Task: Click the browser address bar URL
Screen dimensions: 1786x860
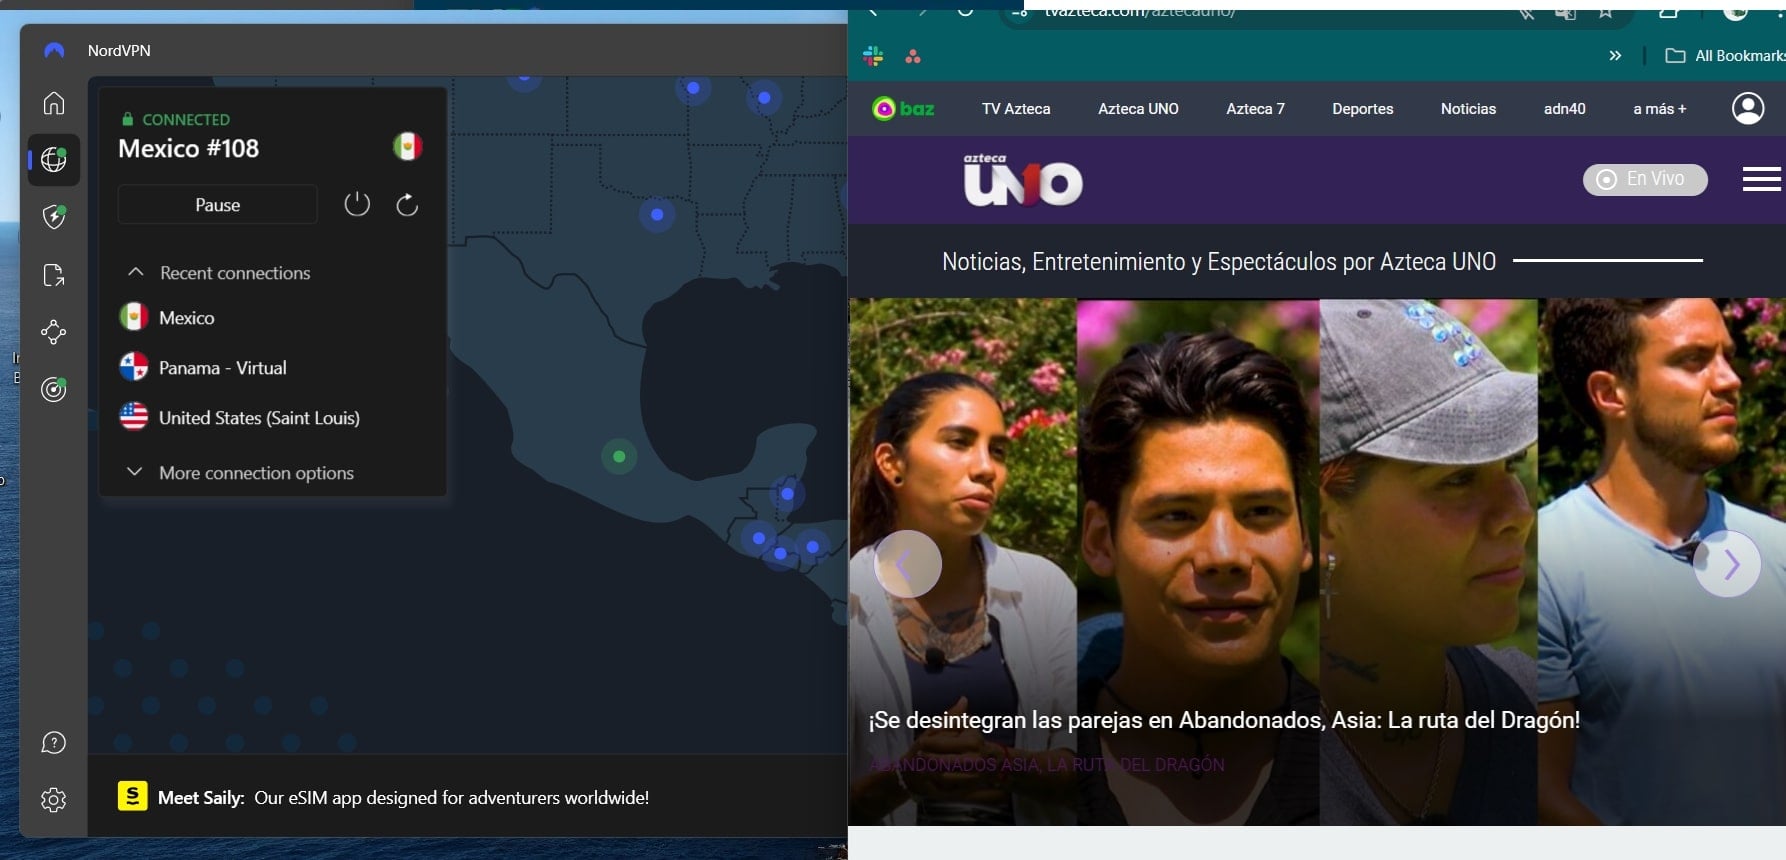Action: tap(1140, 13)
